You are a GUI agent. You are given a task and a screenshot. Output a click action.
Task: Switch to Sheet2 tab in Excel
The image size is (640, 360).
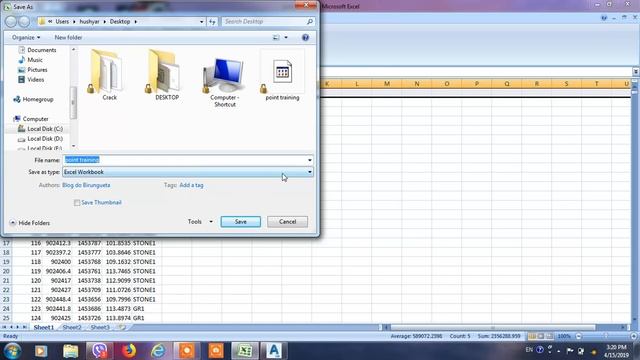point(72,327)
